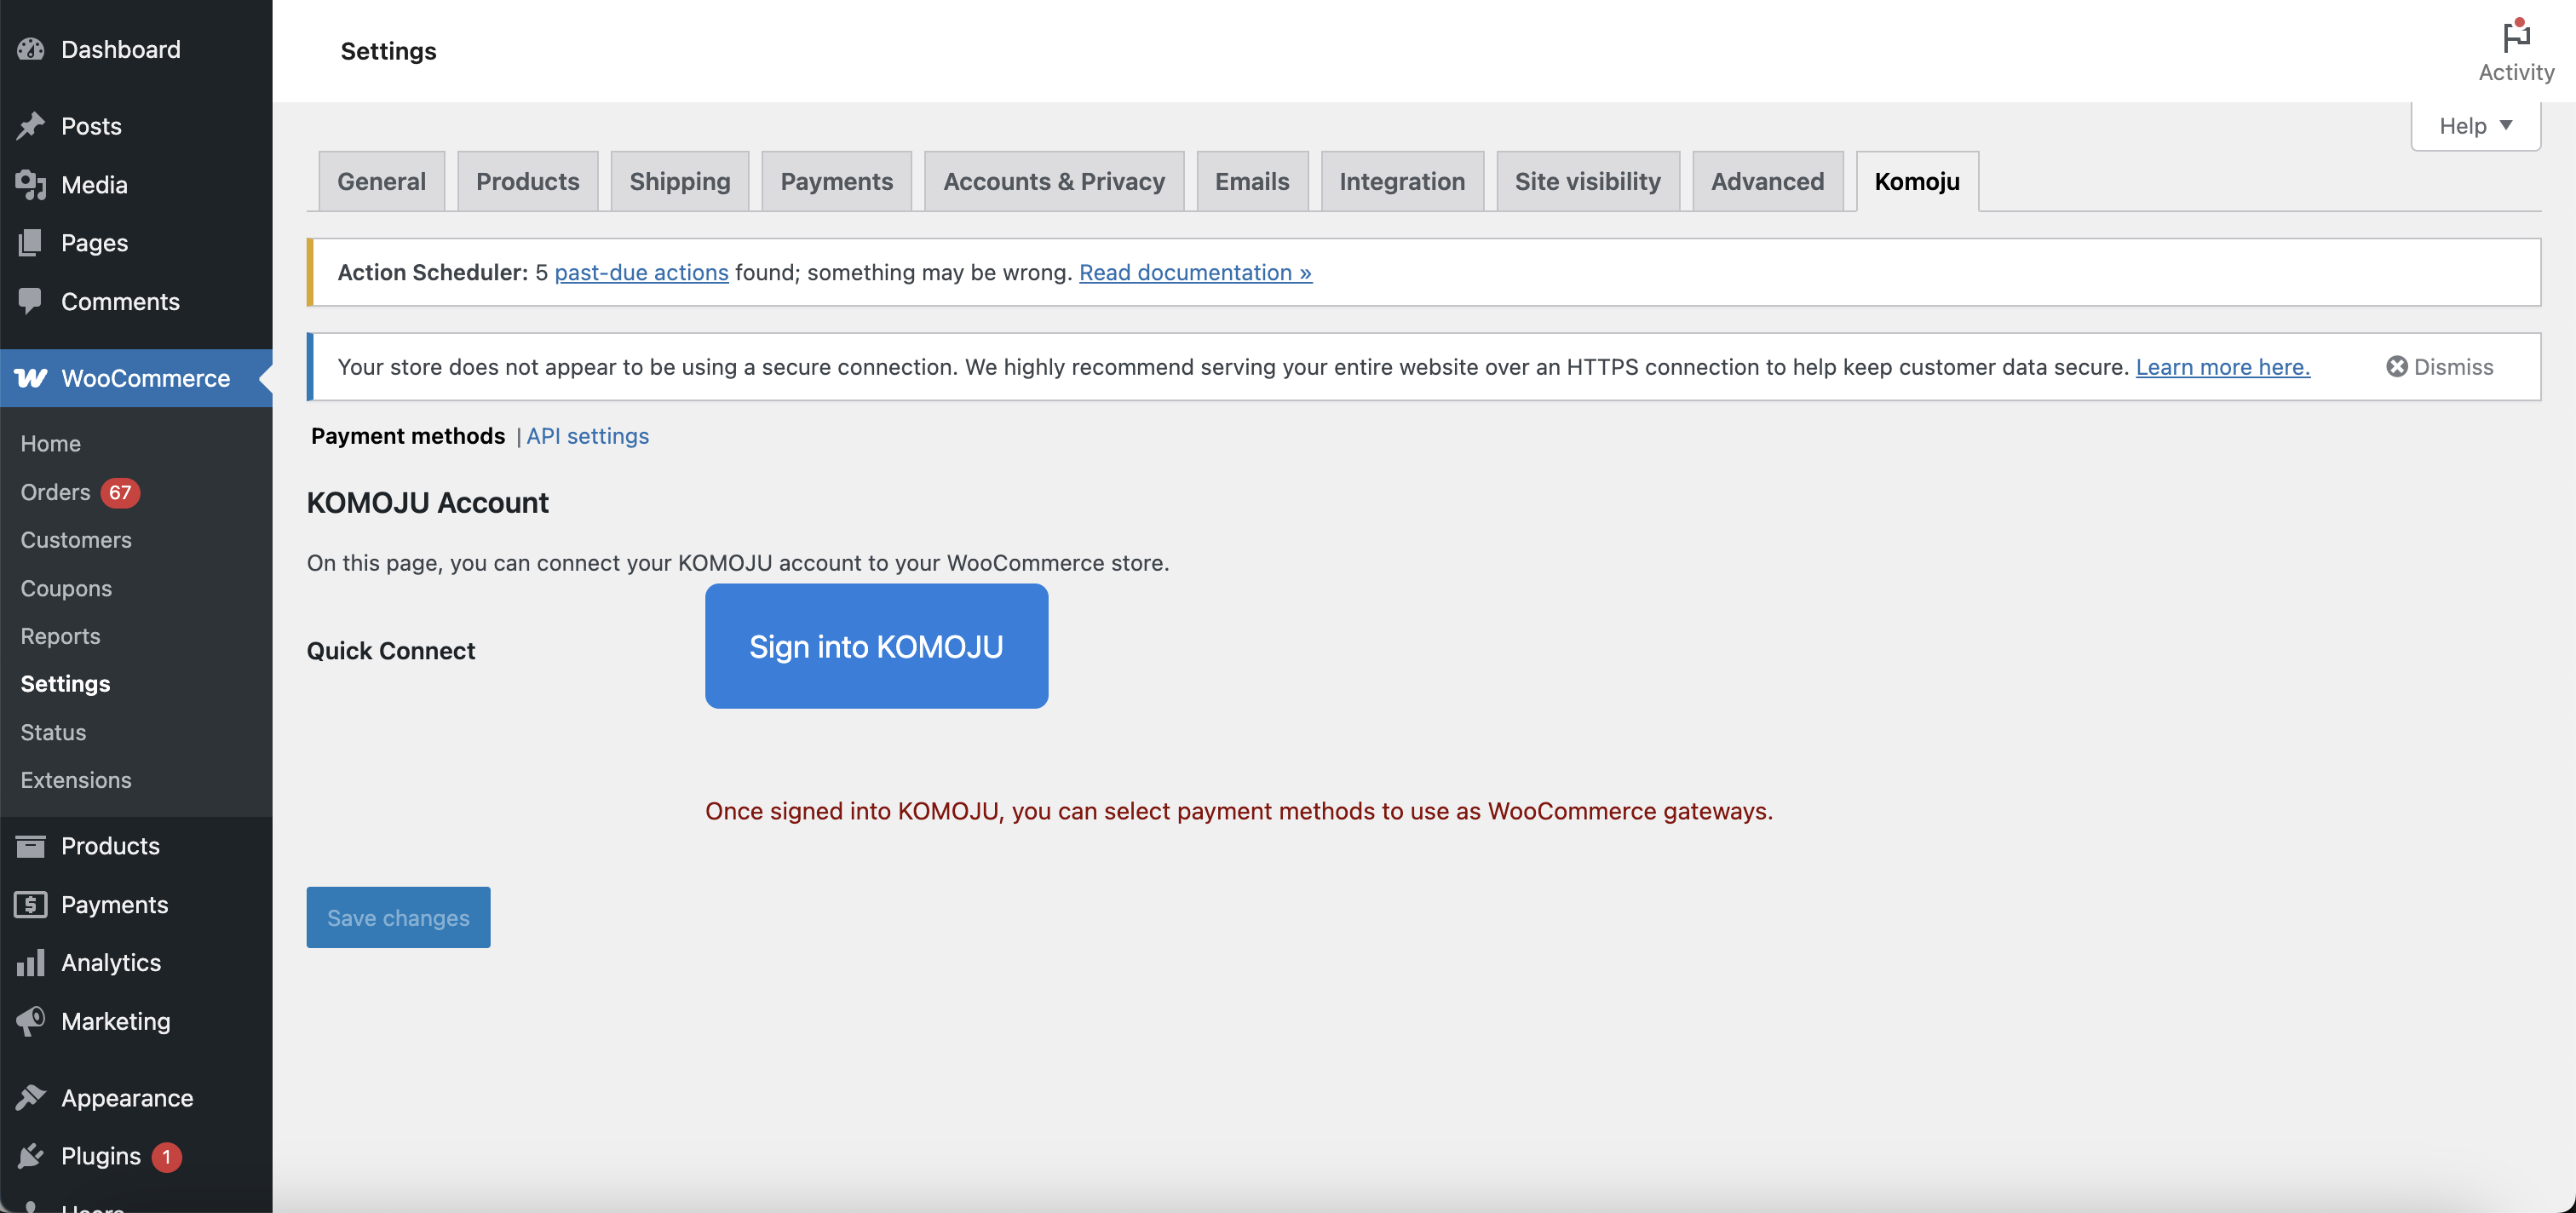Click the Appearance paintbrush icon
This screenshot has height=1213, width=2576.
[31, 1097]
